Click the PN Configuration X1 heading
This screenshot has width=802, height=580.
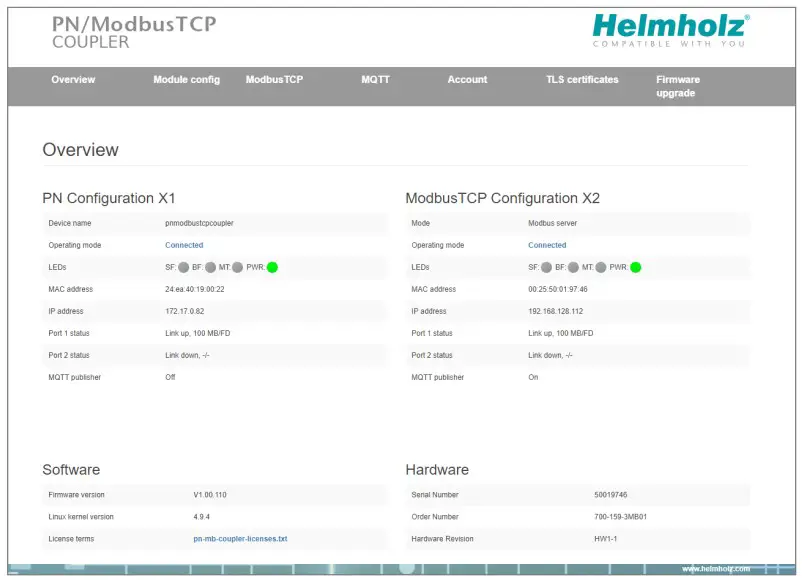tap(109, 198)
